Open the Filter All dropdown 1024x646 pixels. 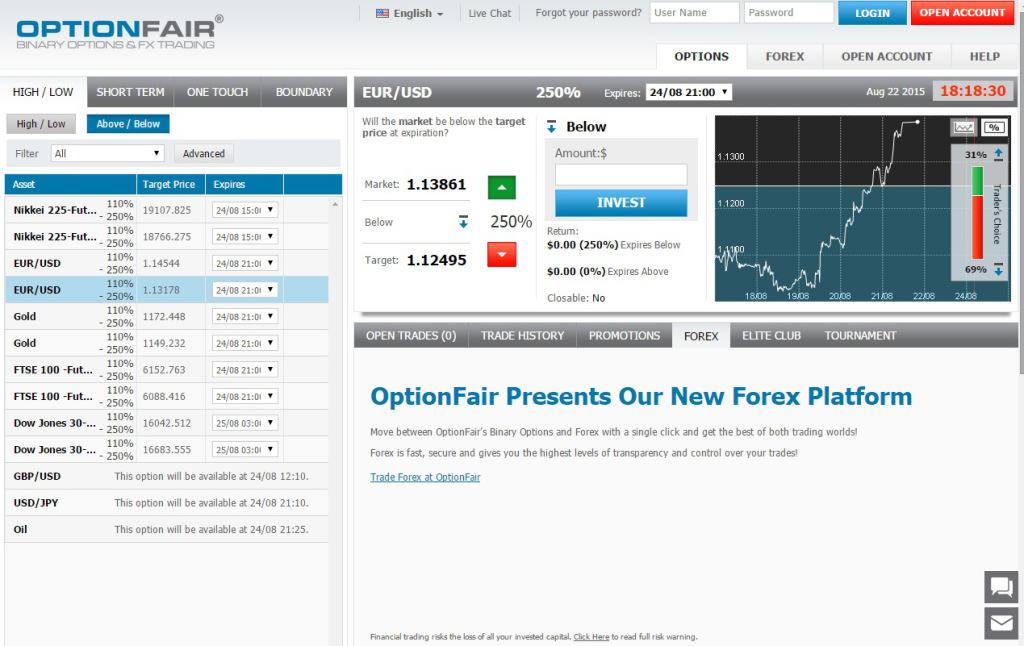coord(107,153)
